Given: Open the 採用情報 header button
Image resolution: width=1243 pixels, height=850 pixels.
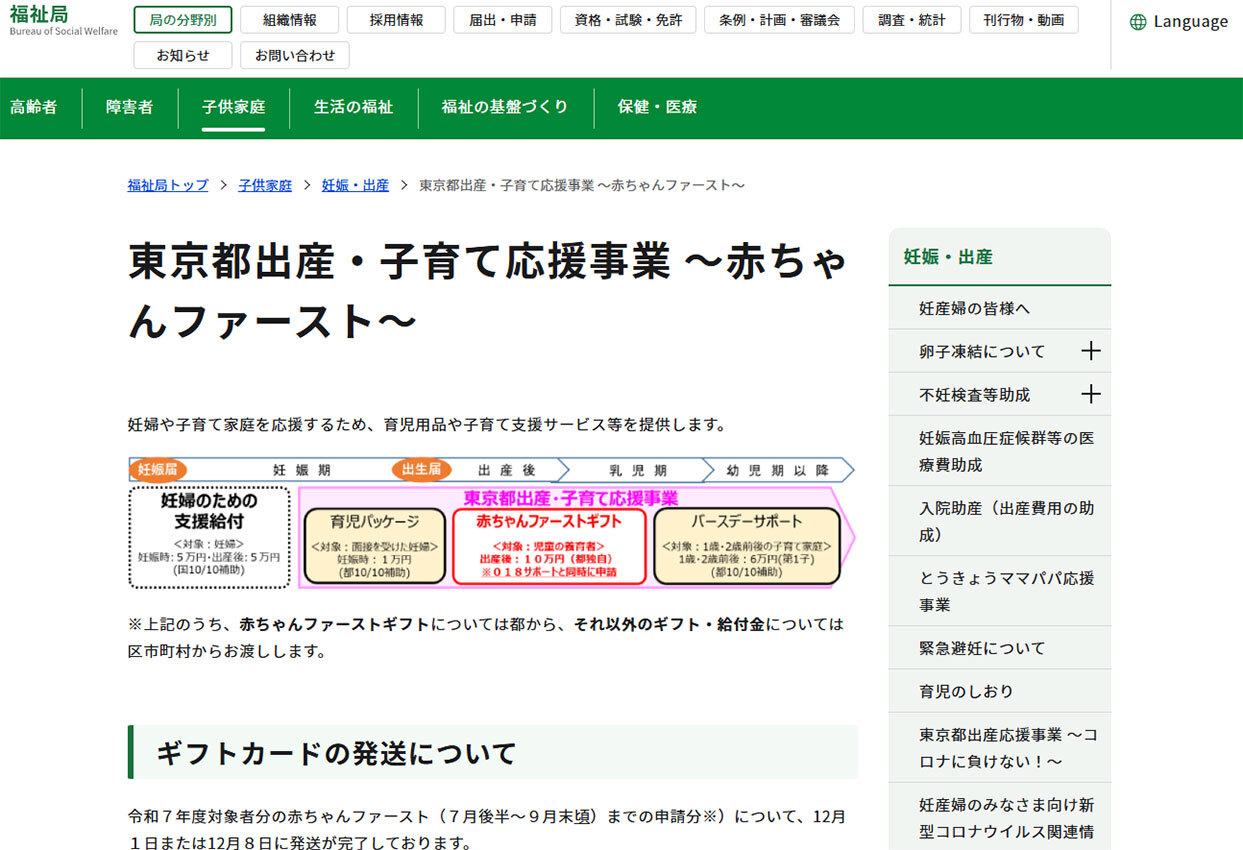Looking at the screenshot, I should coord(396,20).
